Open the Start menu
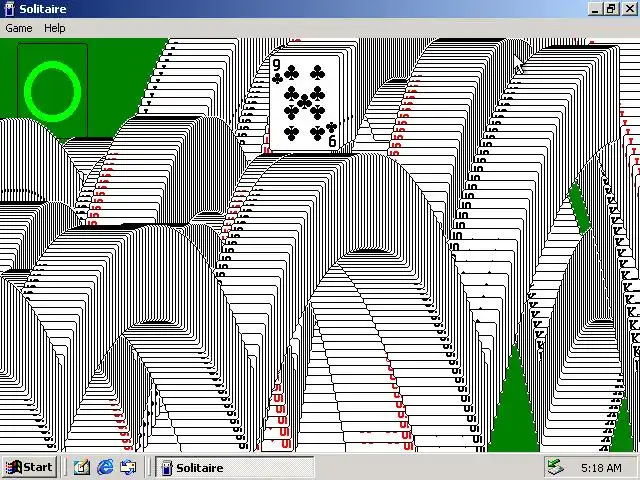This screenshot has width=640, height=480. pyautogui.click(x=29, y=467)
